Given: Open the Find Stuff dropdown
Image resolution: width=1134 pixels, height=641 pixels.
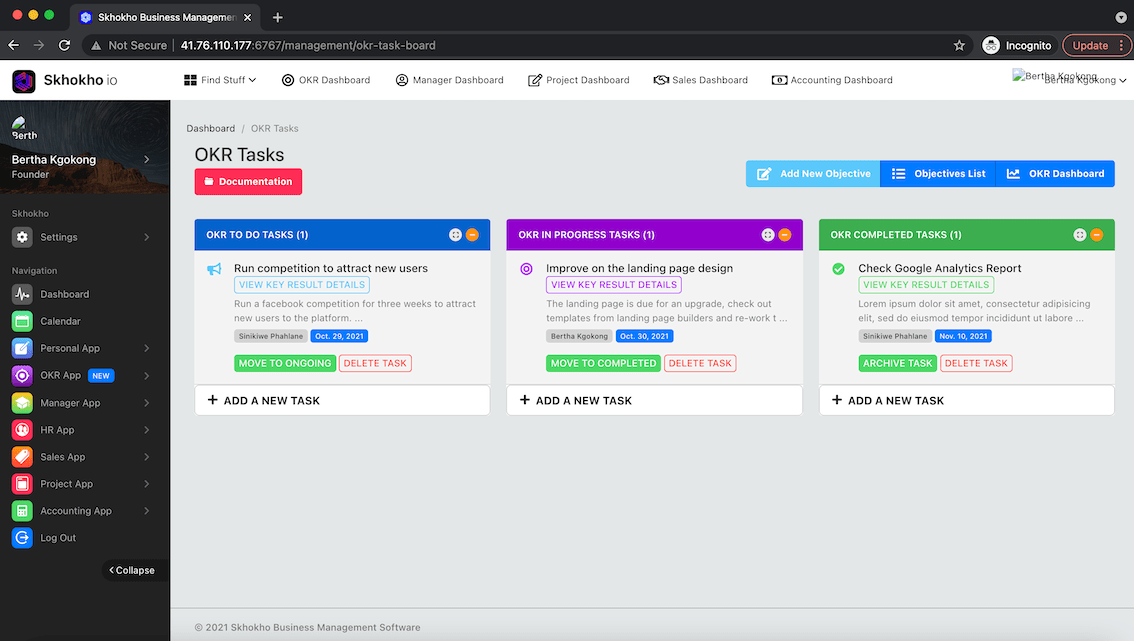Looking at the screenshot, I should tap(220, 80).
